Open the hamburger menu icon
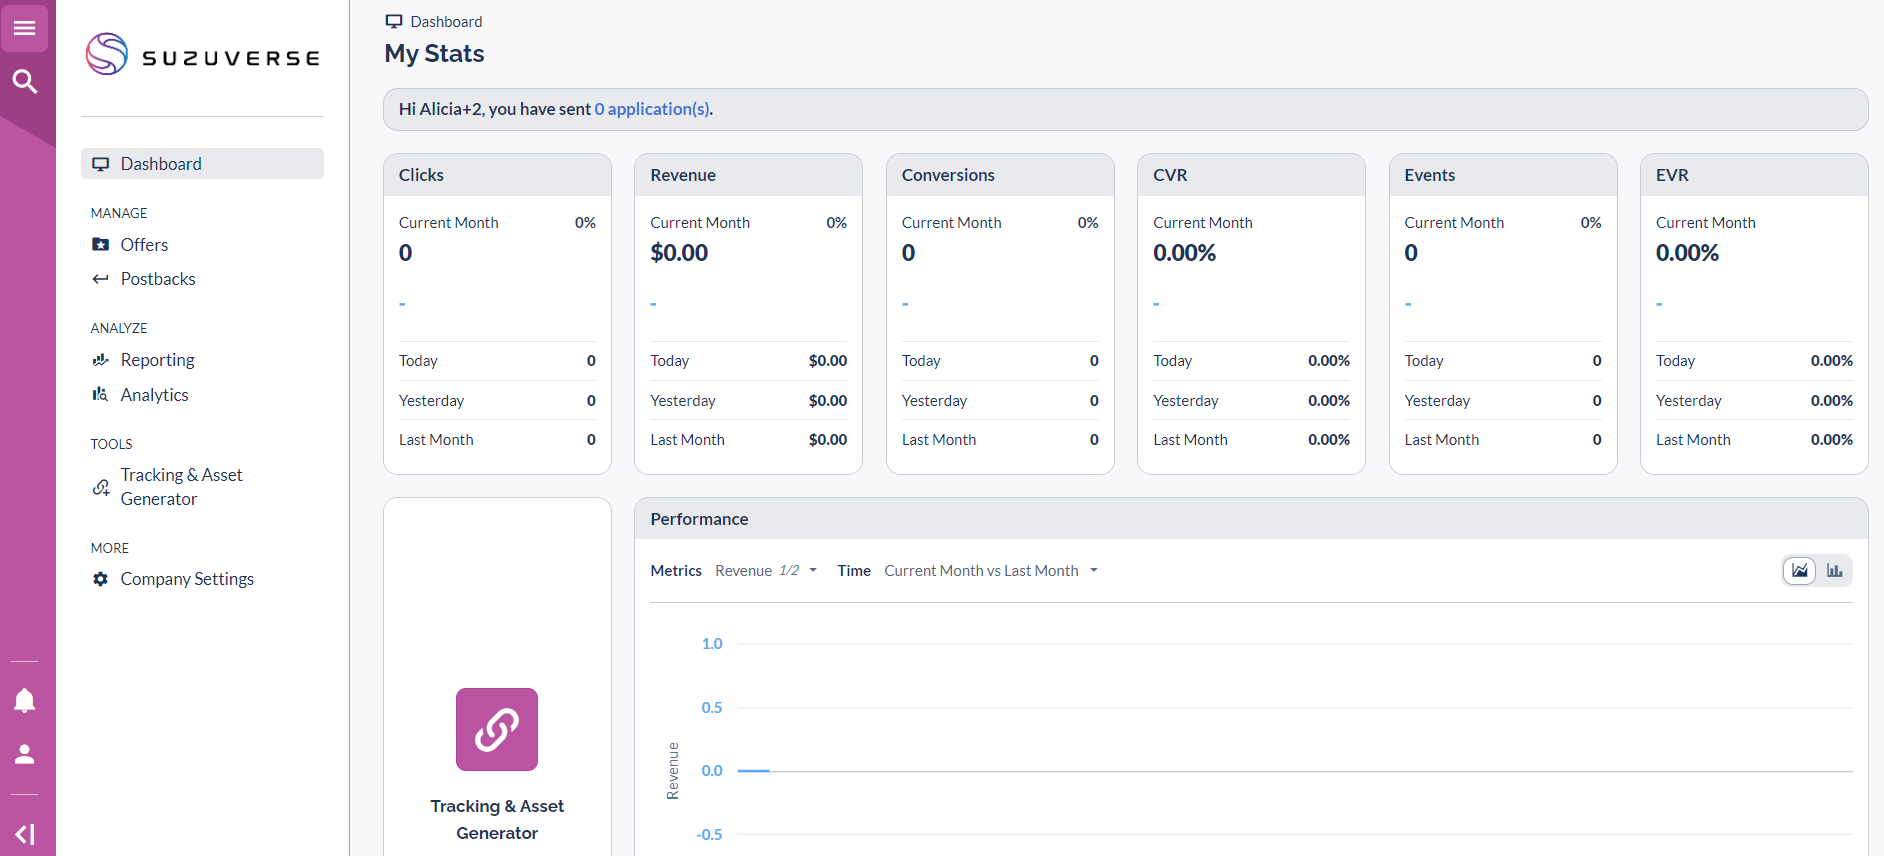The image size is (1884, 856). point(25,28)
